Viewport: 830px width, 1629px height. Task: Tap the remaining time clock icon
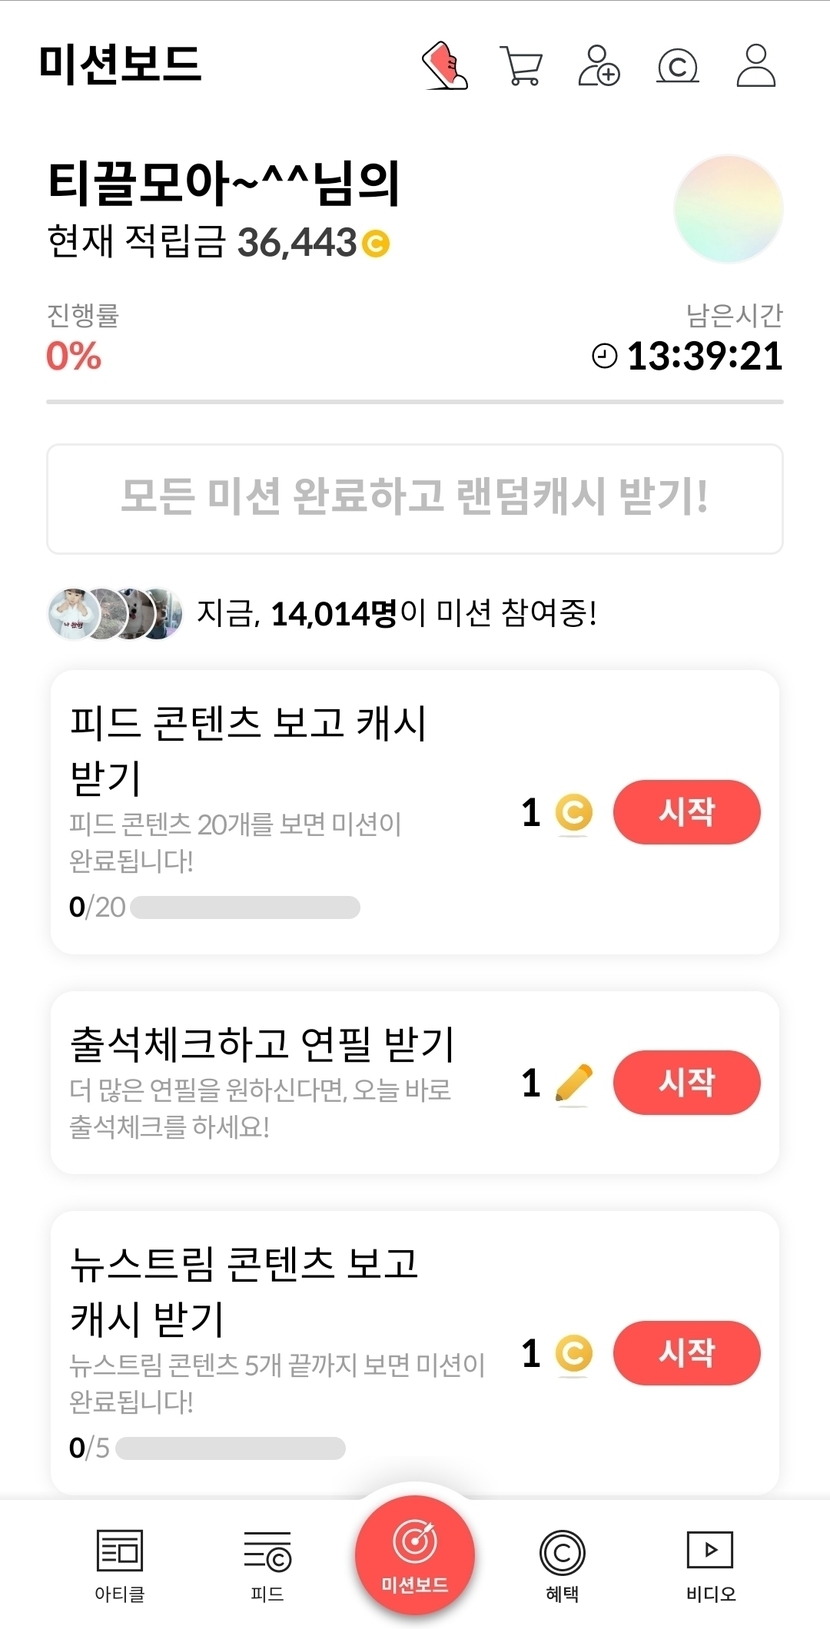[605, 356]
